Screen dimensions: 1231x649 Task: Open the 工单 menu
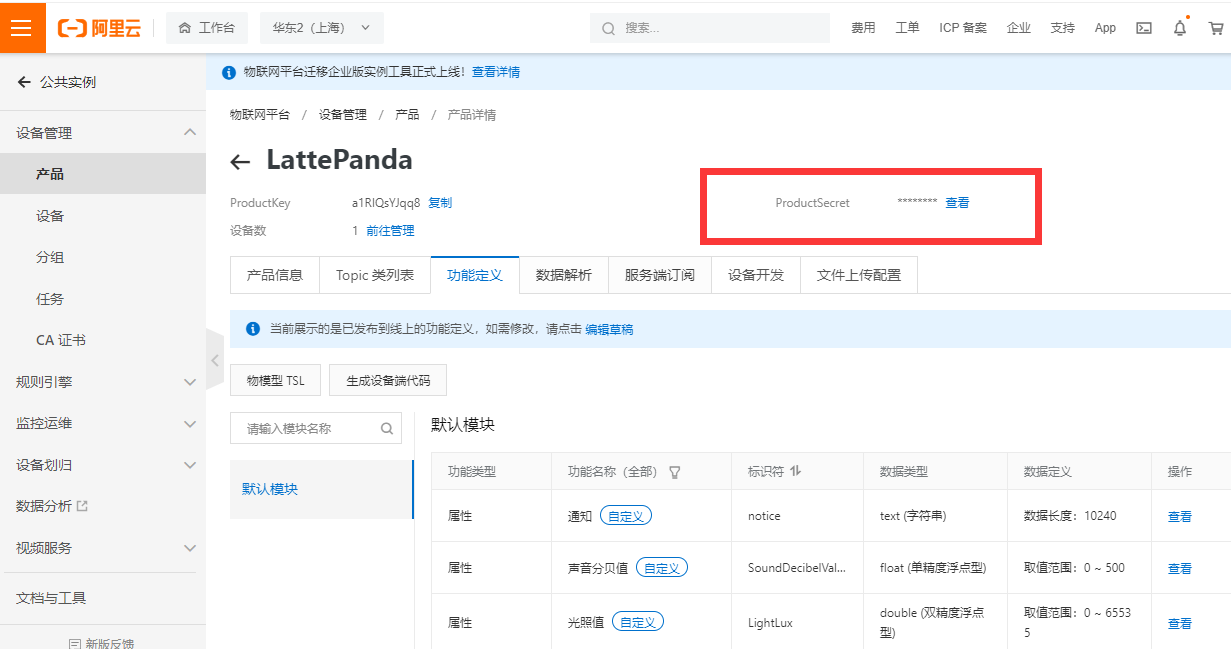[x=907, y=28]
